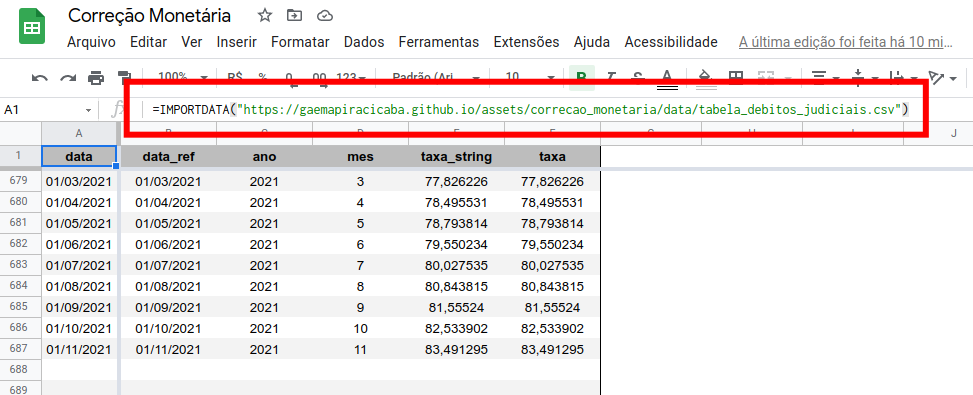Toggle bold formatting
The height and width of the screenshot is (395, 973).
pyautogui.click(x=581, y=78)
